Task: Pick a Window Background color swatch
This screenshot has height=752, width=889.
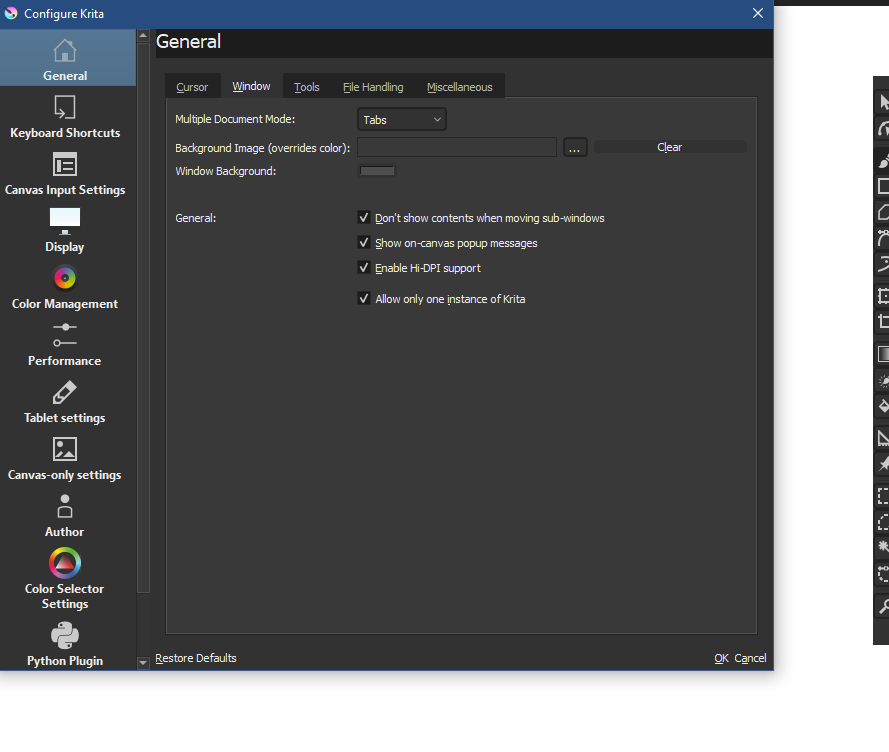Action: click(377, 171)
